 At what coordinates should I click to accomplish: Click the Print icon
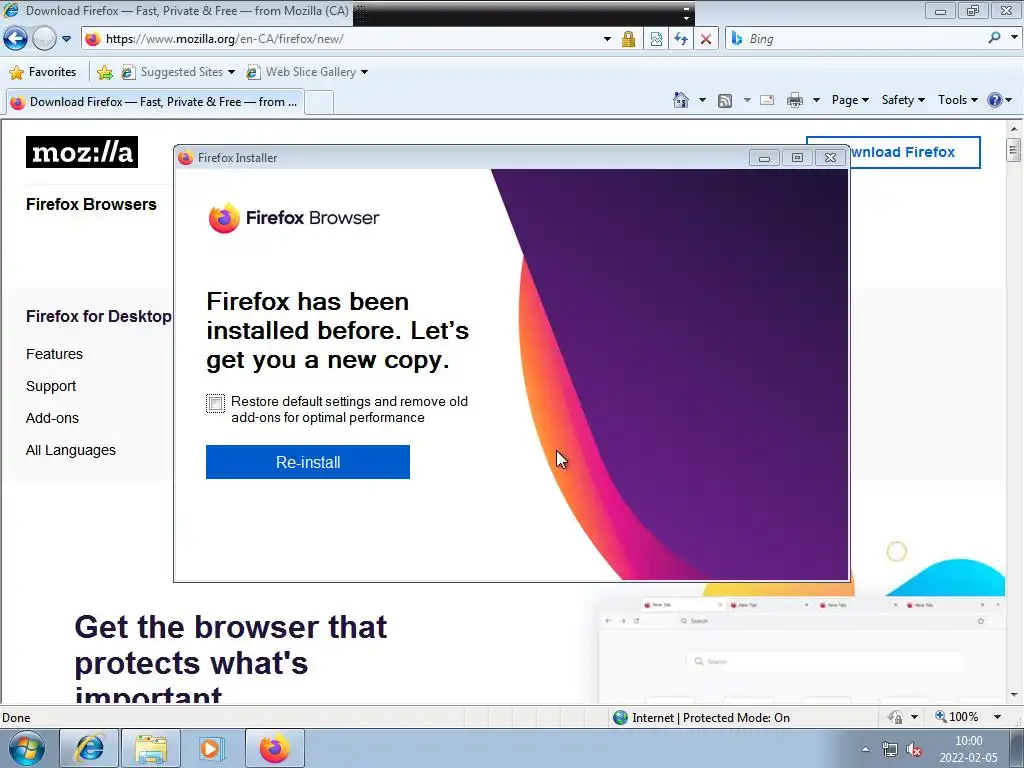pos(795,100)
